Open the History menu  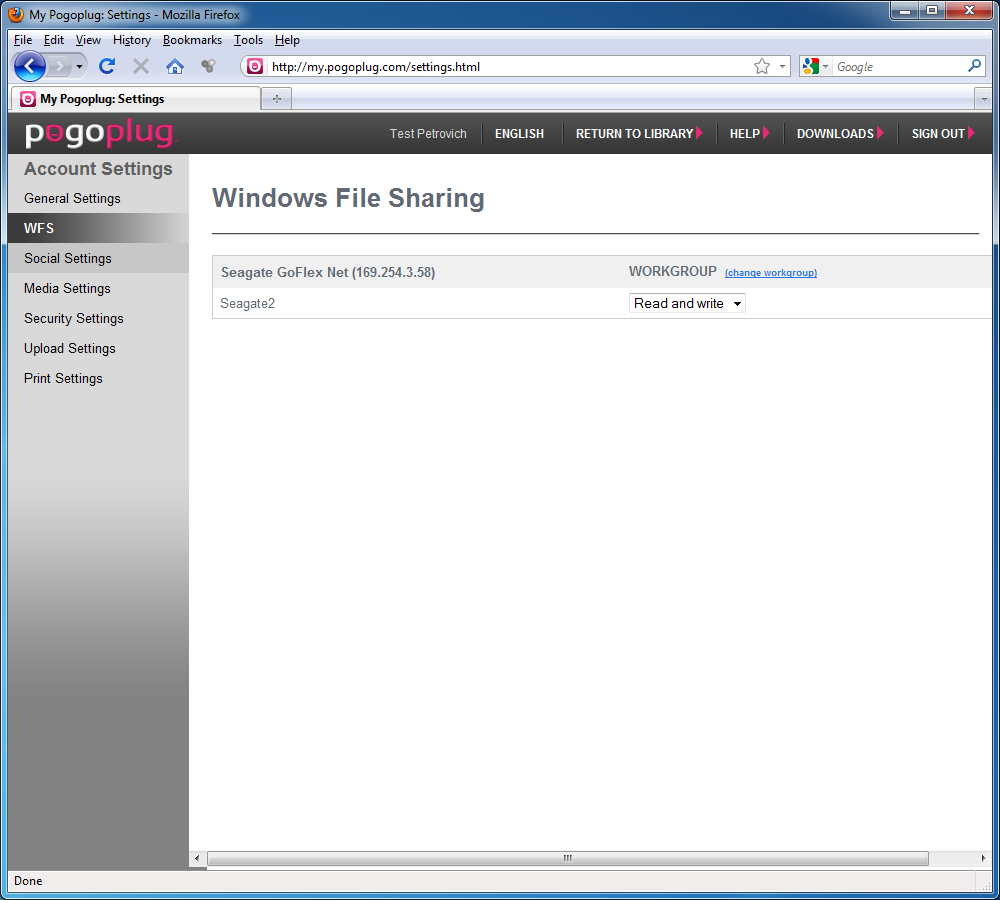coord(132,40)
